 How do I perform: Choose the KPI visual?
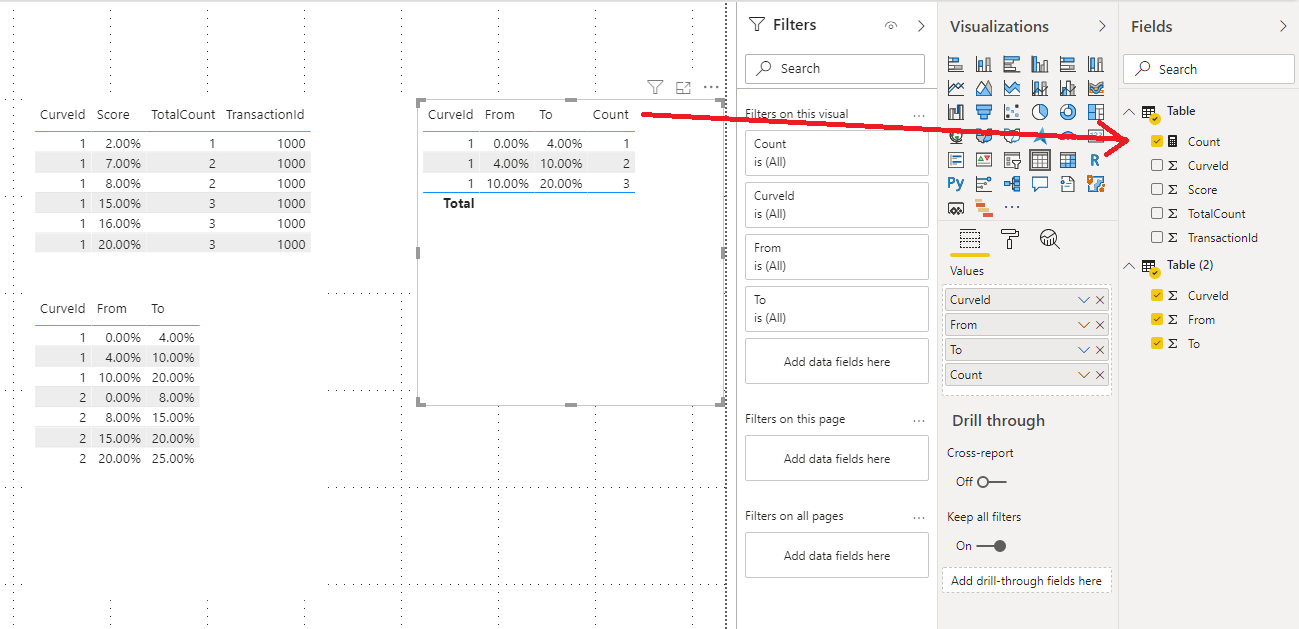[x=984, y=160]
